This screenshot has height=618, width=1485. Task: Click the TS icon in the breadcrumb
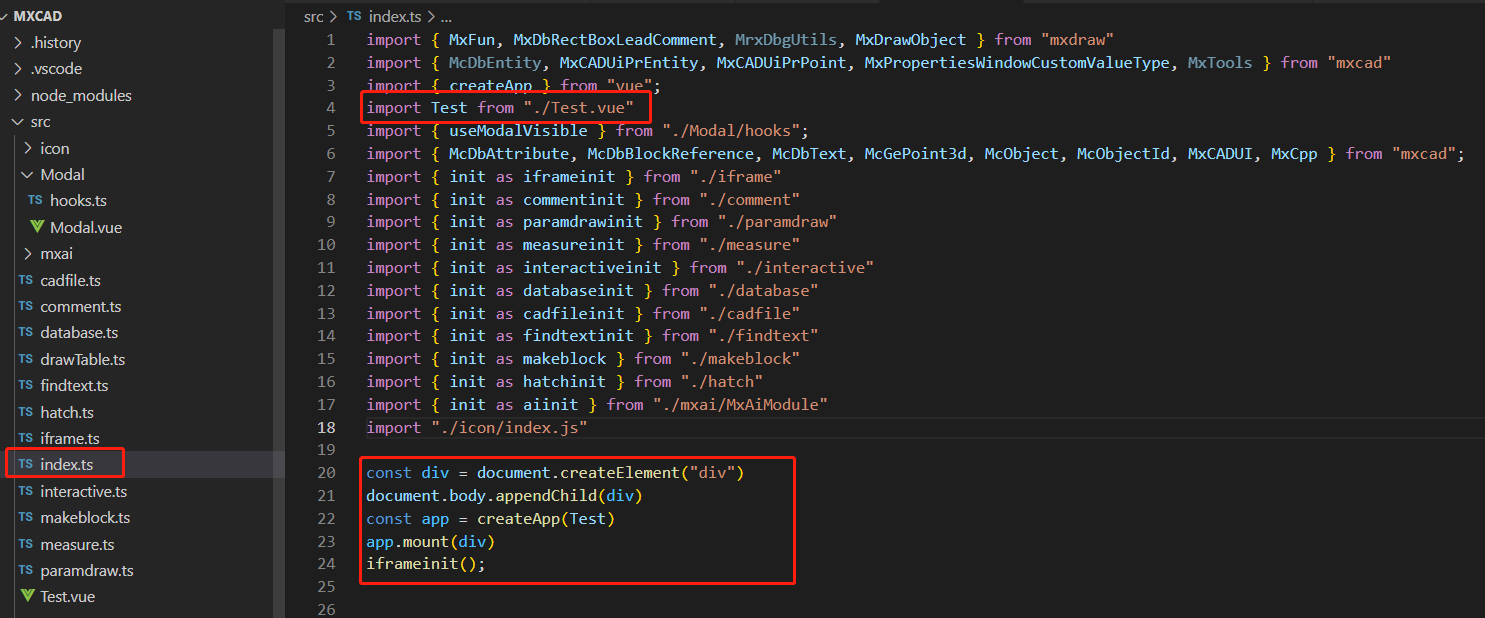click(355, 16)
